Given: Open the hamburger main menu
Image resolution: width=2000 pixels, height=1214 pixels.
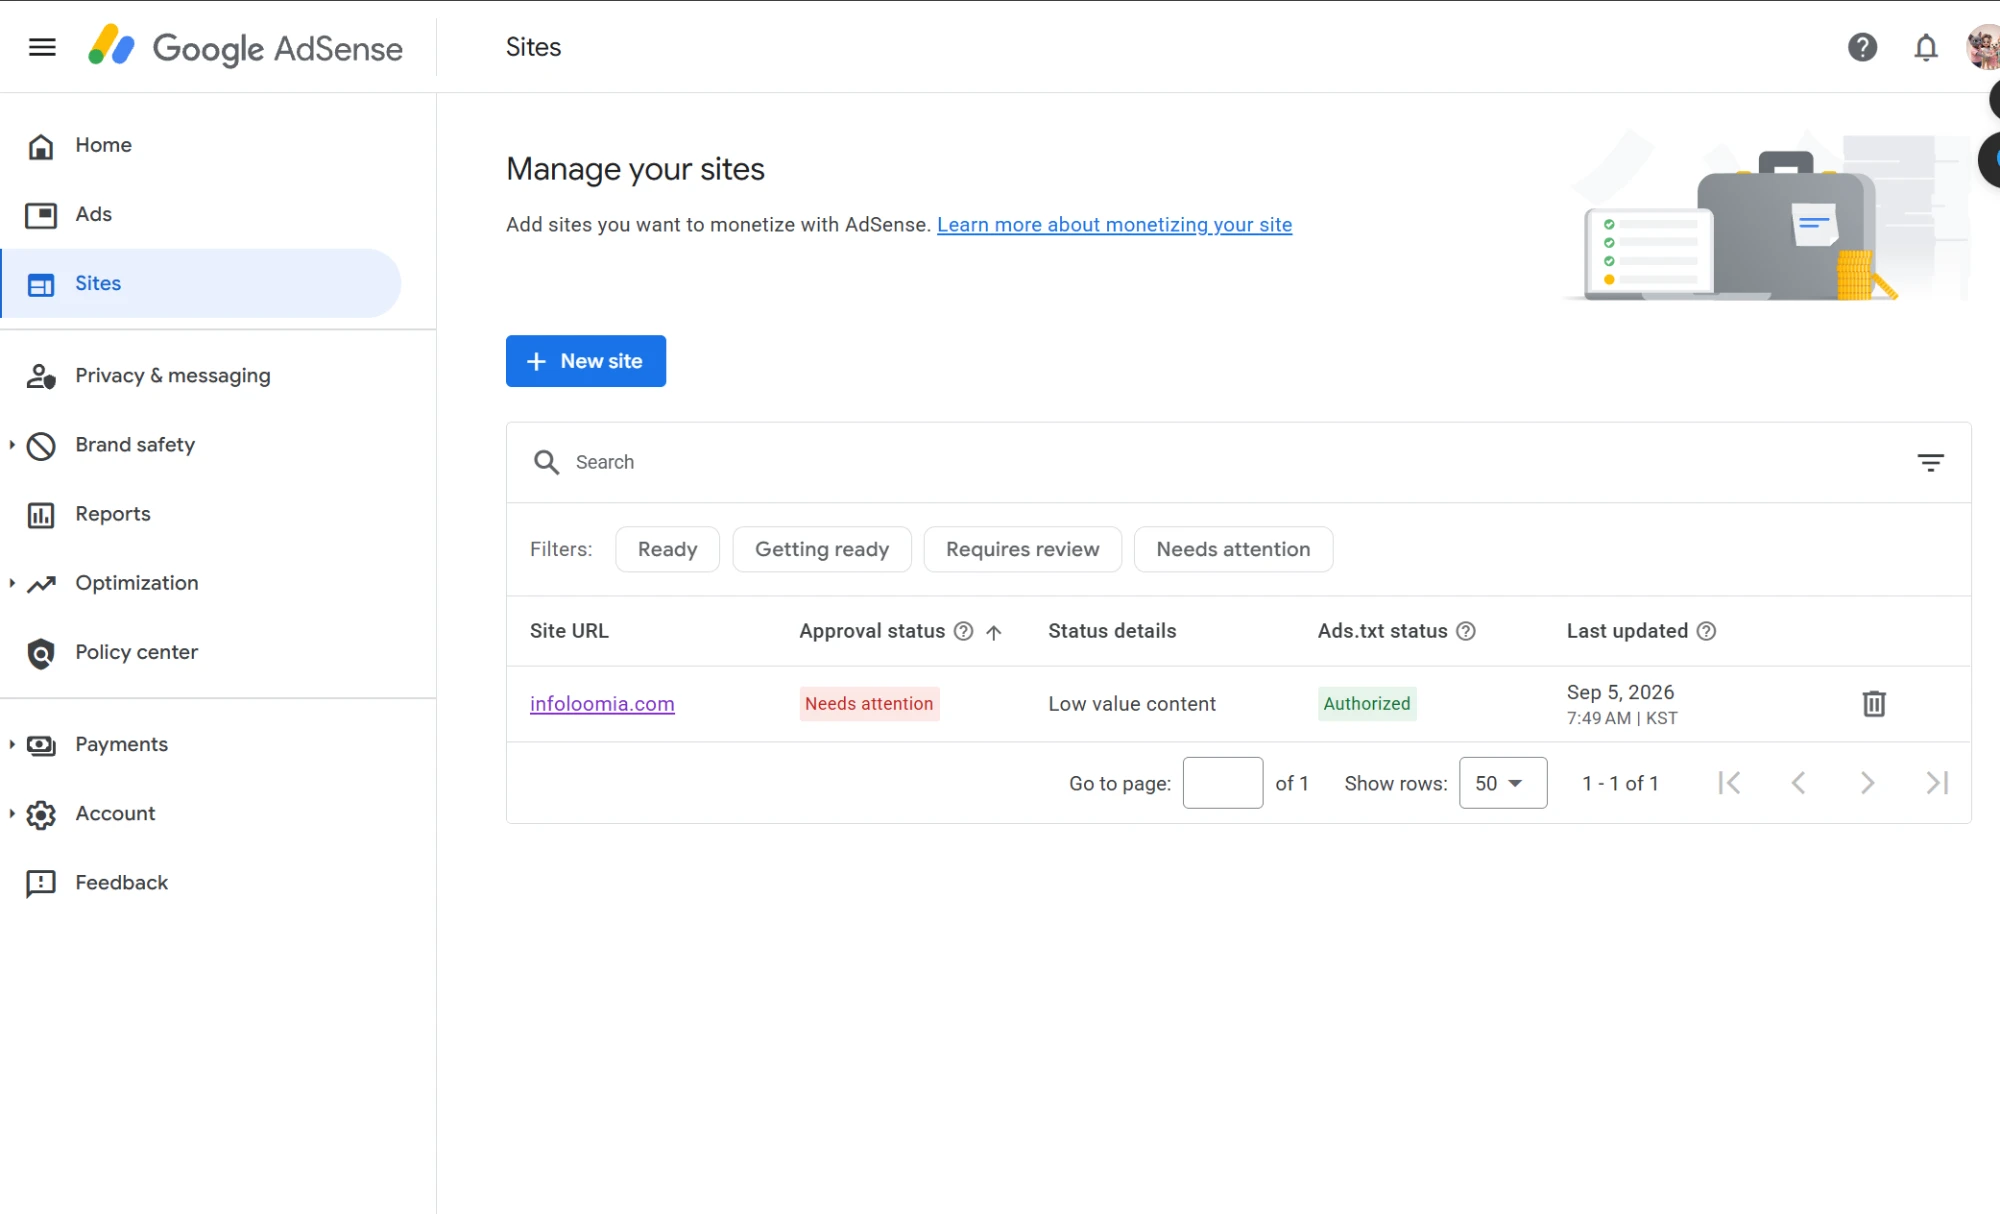Looking at the screenshot, I should (x=42, y=47).
